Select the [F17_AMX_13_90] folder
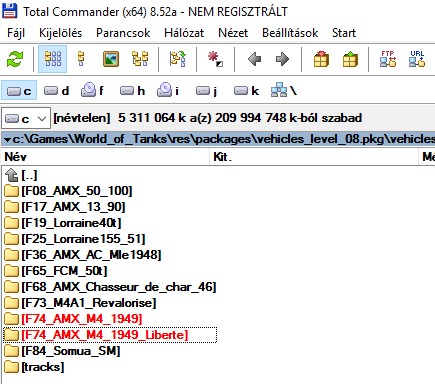The width and height of the screenshot is (435, 384). (73, 207)
